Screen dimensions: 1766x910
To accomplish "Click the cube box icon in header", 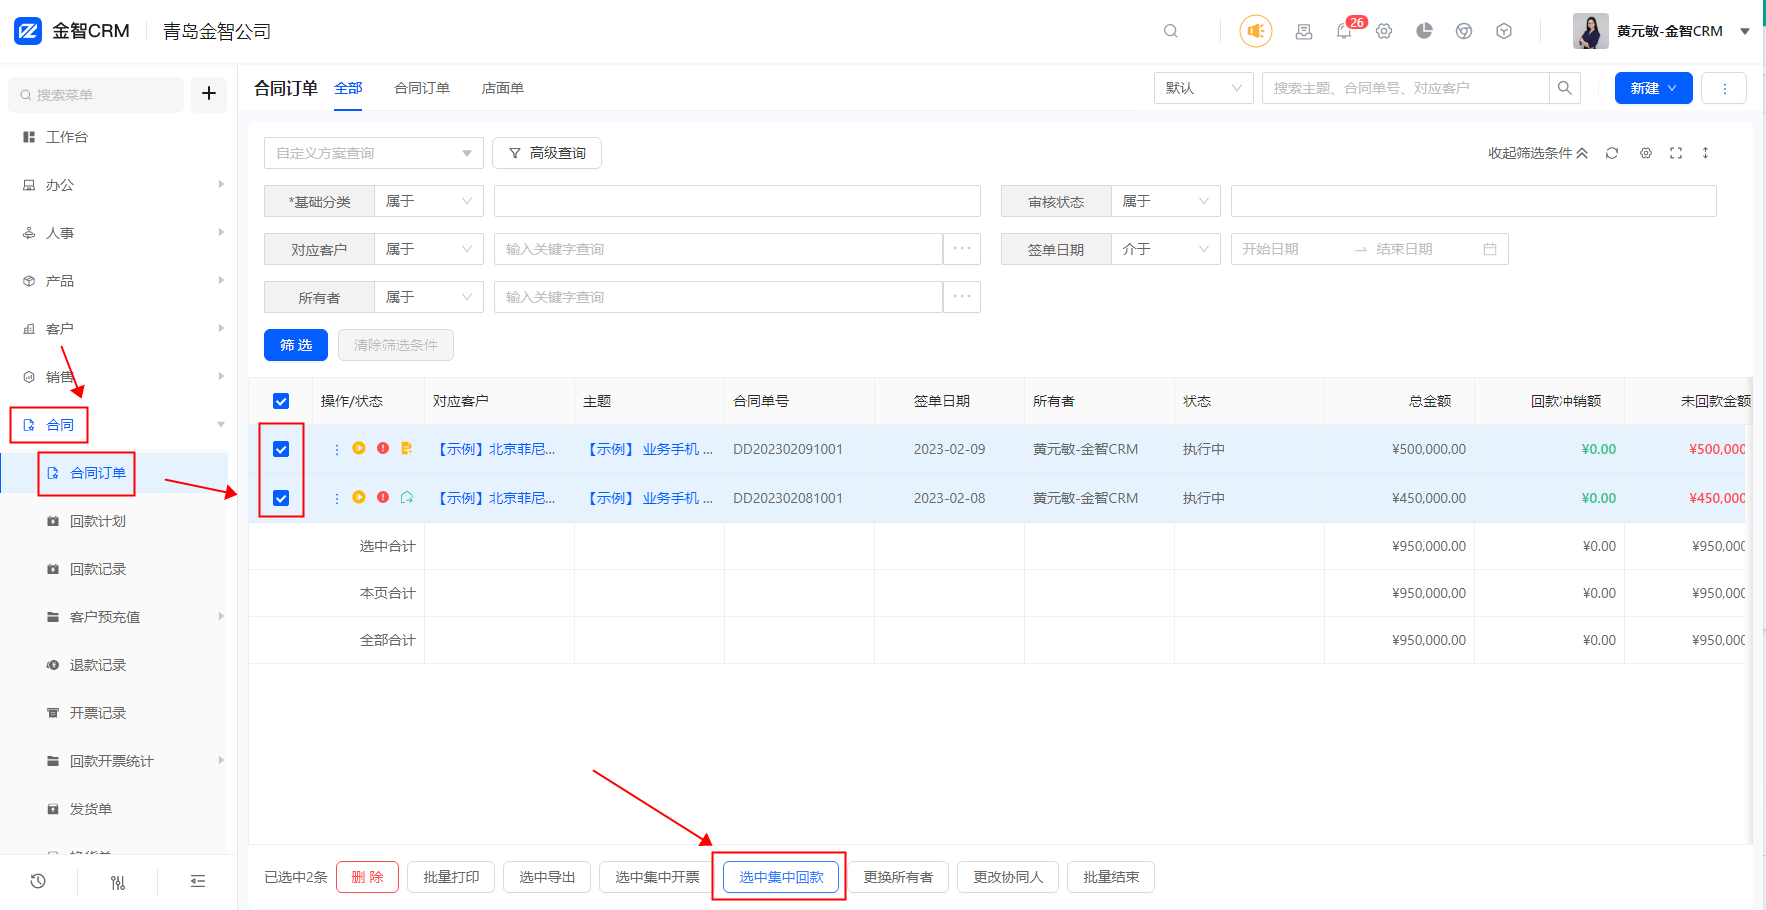I will (1504, 31).
